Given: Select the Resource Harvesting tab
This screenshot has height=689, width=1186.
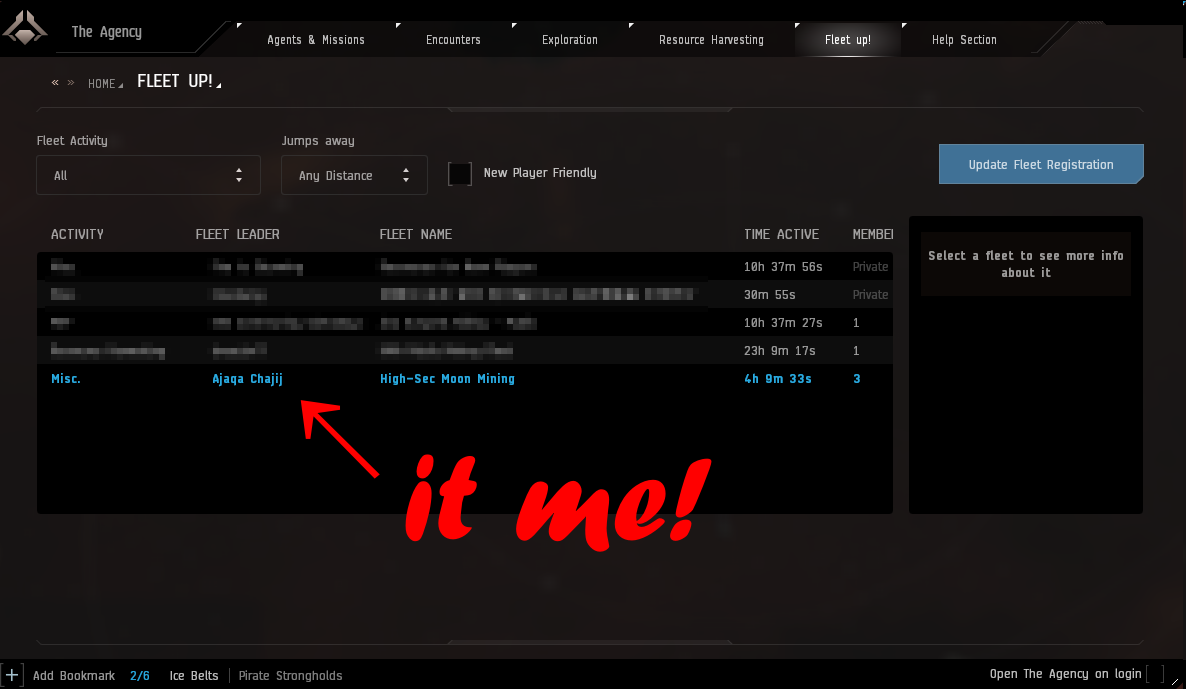Looking at the screenshot, I should 711,40.
